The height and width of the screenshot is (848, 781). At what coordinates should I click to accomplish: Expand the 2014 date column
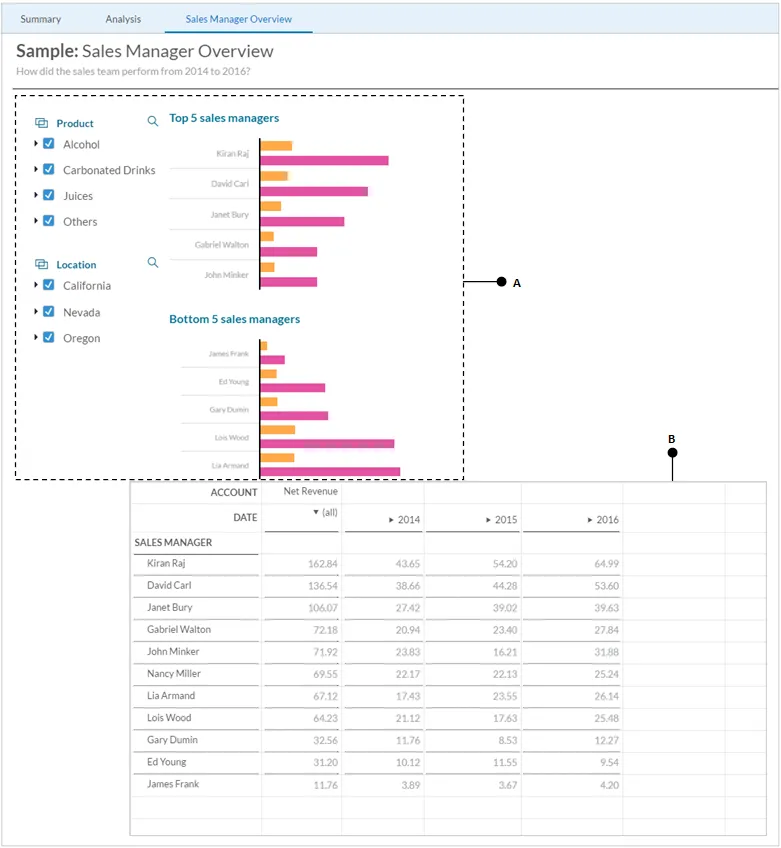tap(391, 520)
